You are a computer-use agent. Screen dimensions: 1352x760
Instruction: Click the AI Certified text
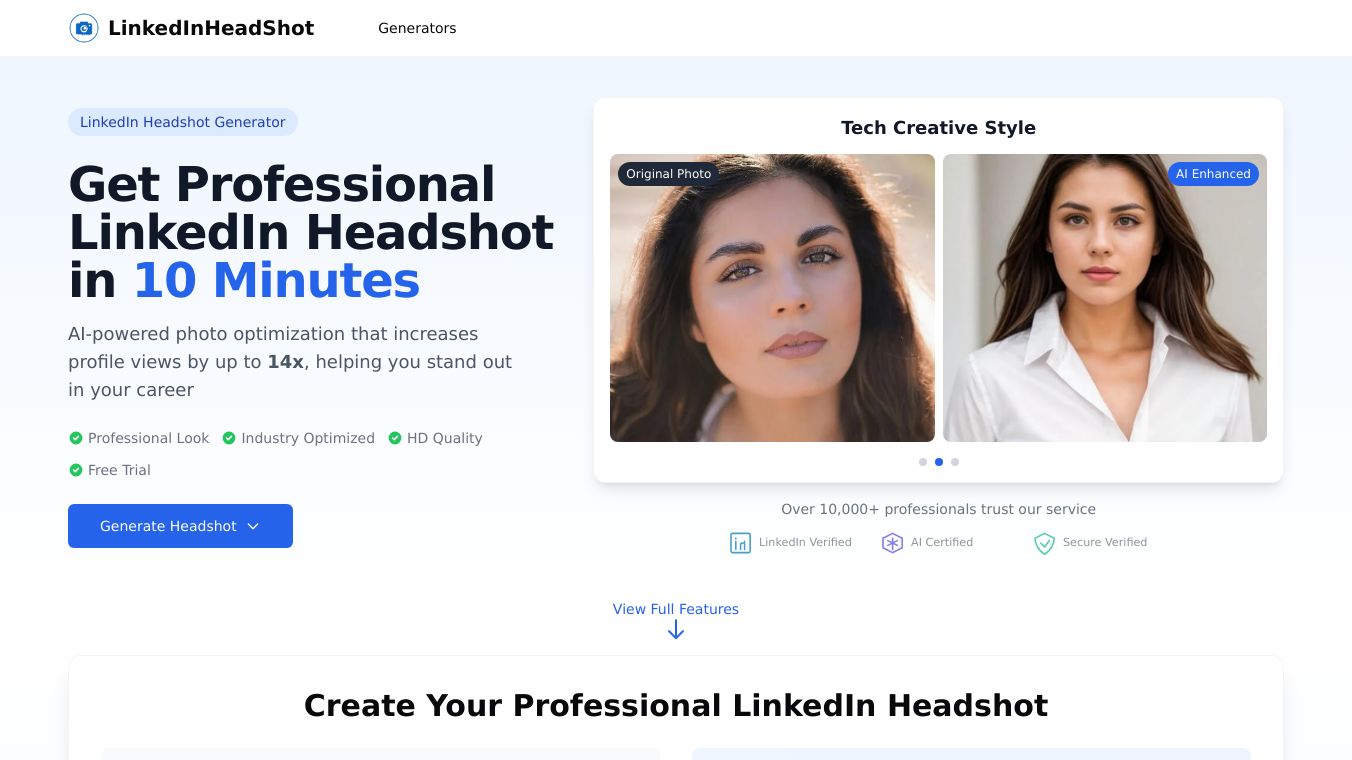pyautogui.click(x=942, y=542)
